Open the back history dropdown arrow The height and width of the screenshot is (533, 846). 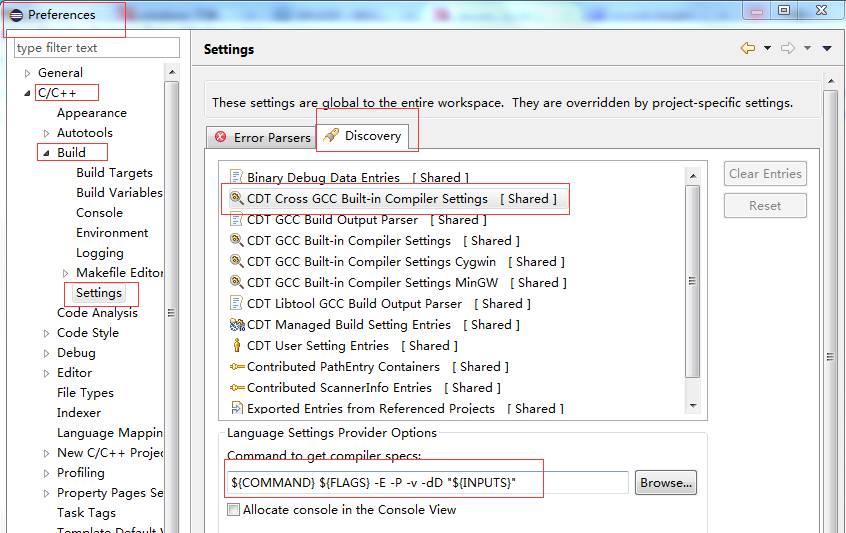tap(767, 48)
